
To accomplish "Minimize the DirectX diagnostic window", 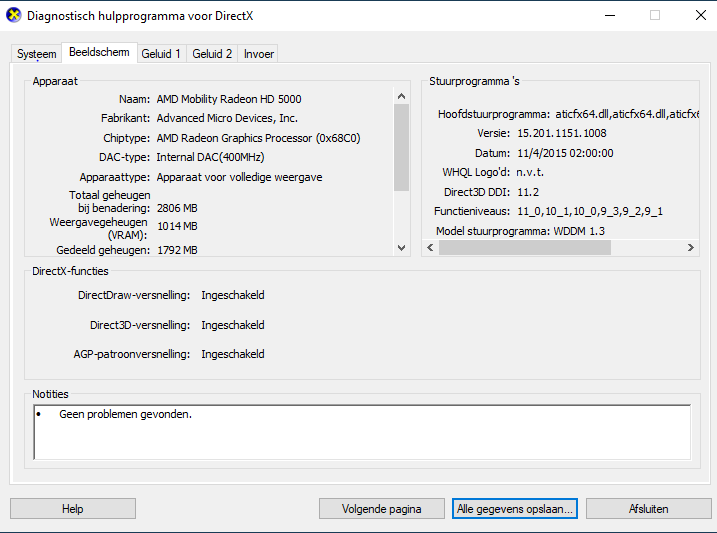I will pos(610,15).
